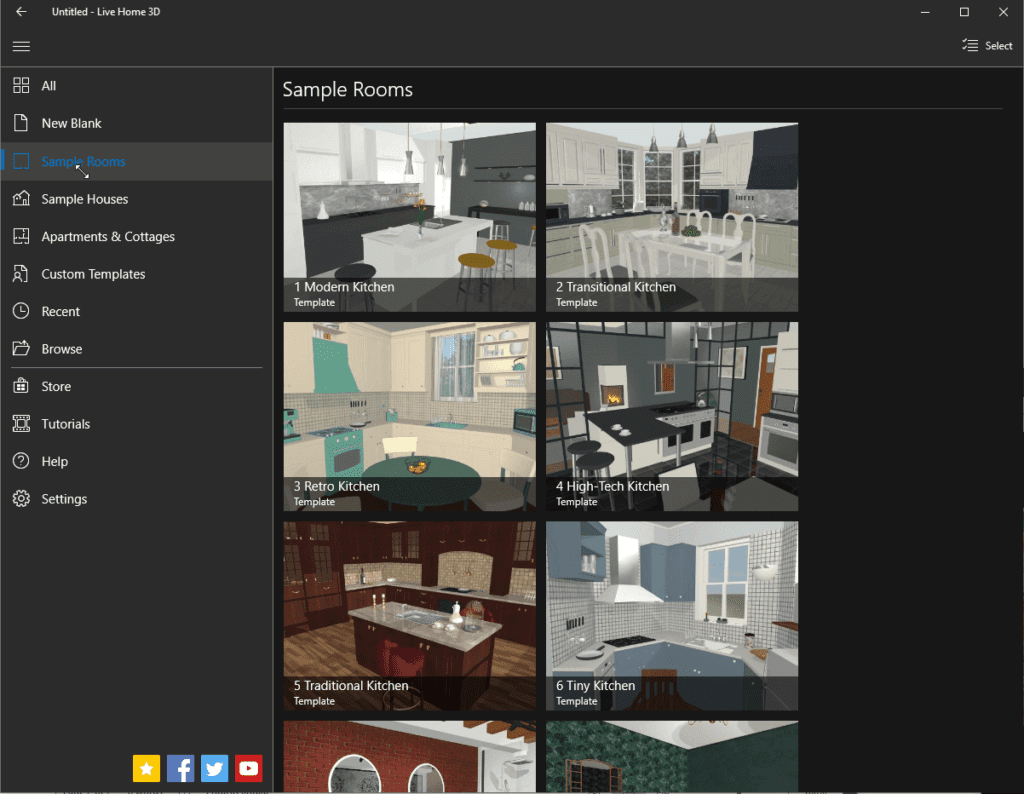This screenshot has width=1024, height=794.
Task: Click the Untitled - Live Home 3D title
Action: [106, 12]
